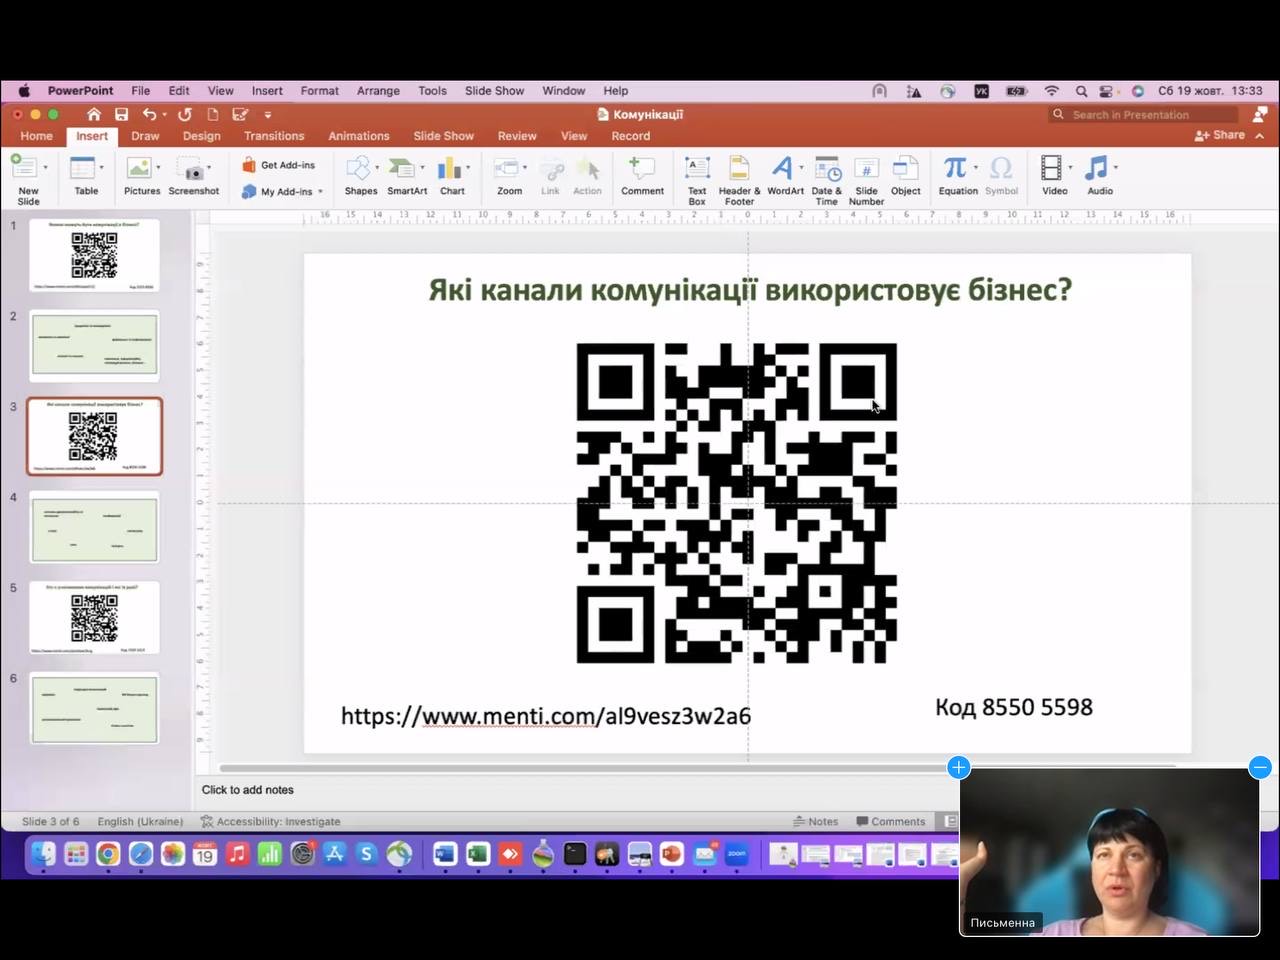Insert WordArt
The height and width of the screenshot is (960, 1280).
(784, 176)
